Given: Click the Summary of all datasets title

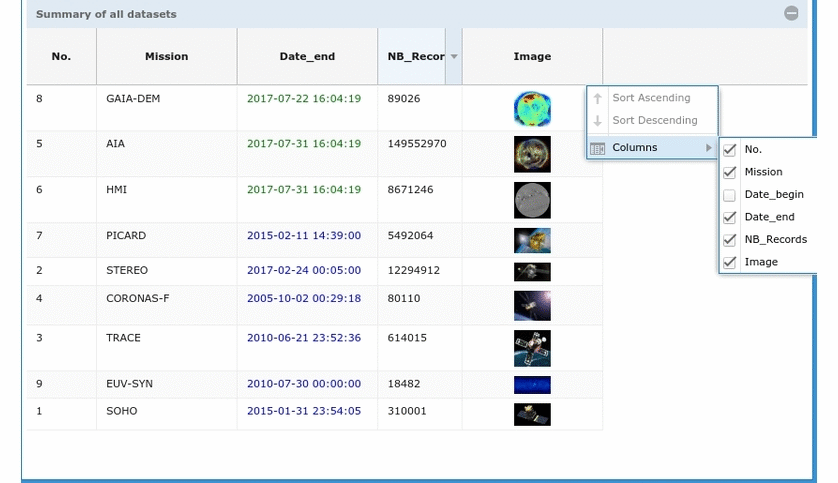Looking at the screenshot, I should 106,14.
